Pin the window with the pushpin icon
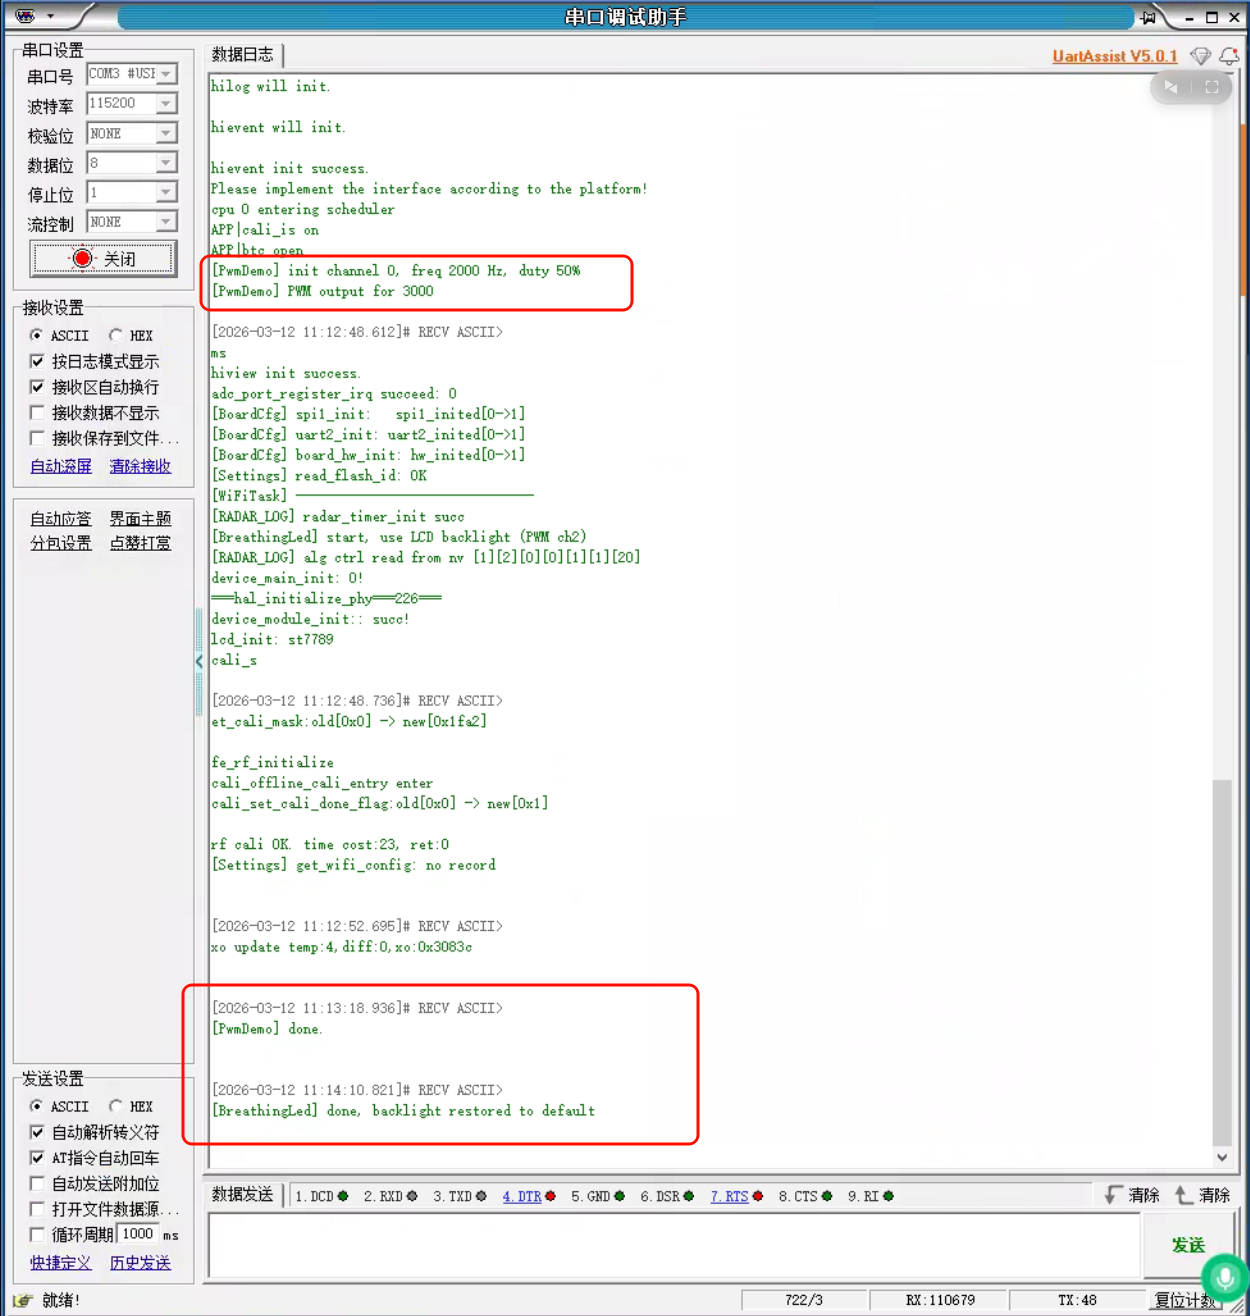The image size is (1250, 1316). [x=1148, y=17]
